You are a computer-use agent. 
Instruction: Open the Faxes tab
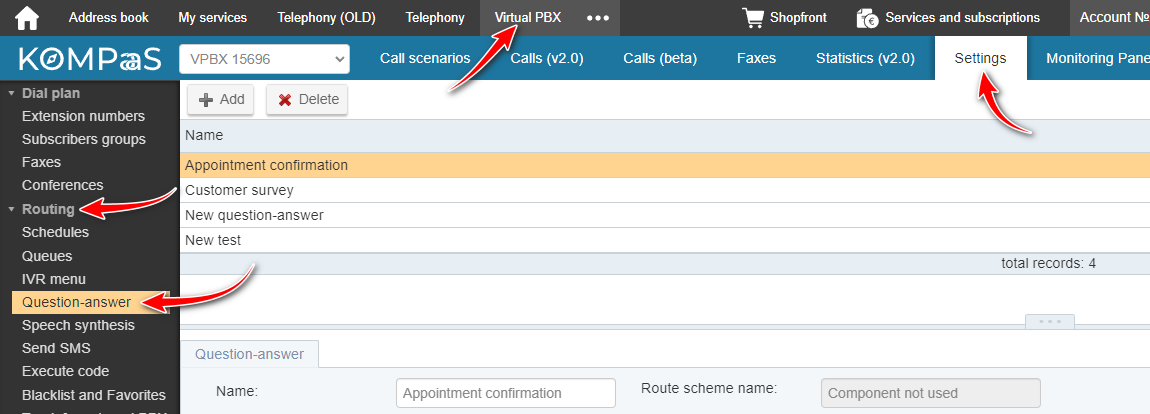[x=756, y=59]
